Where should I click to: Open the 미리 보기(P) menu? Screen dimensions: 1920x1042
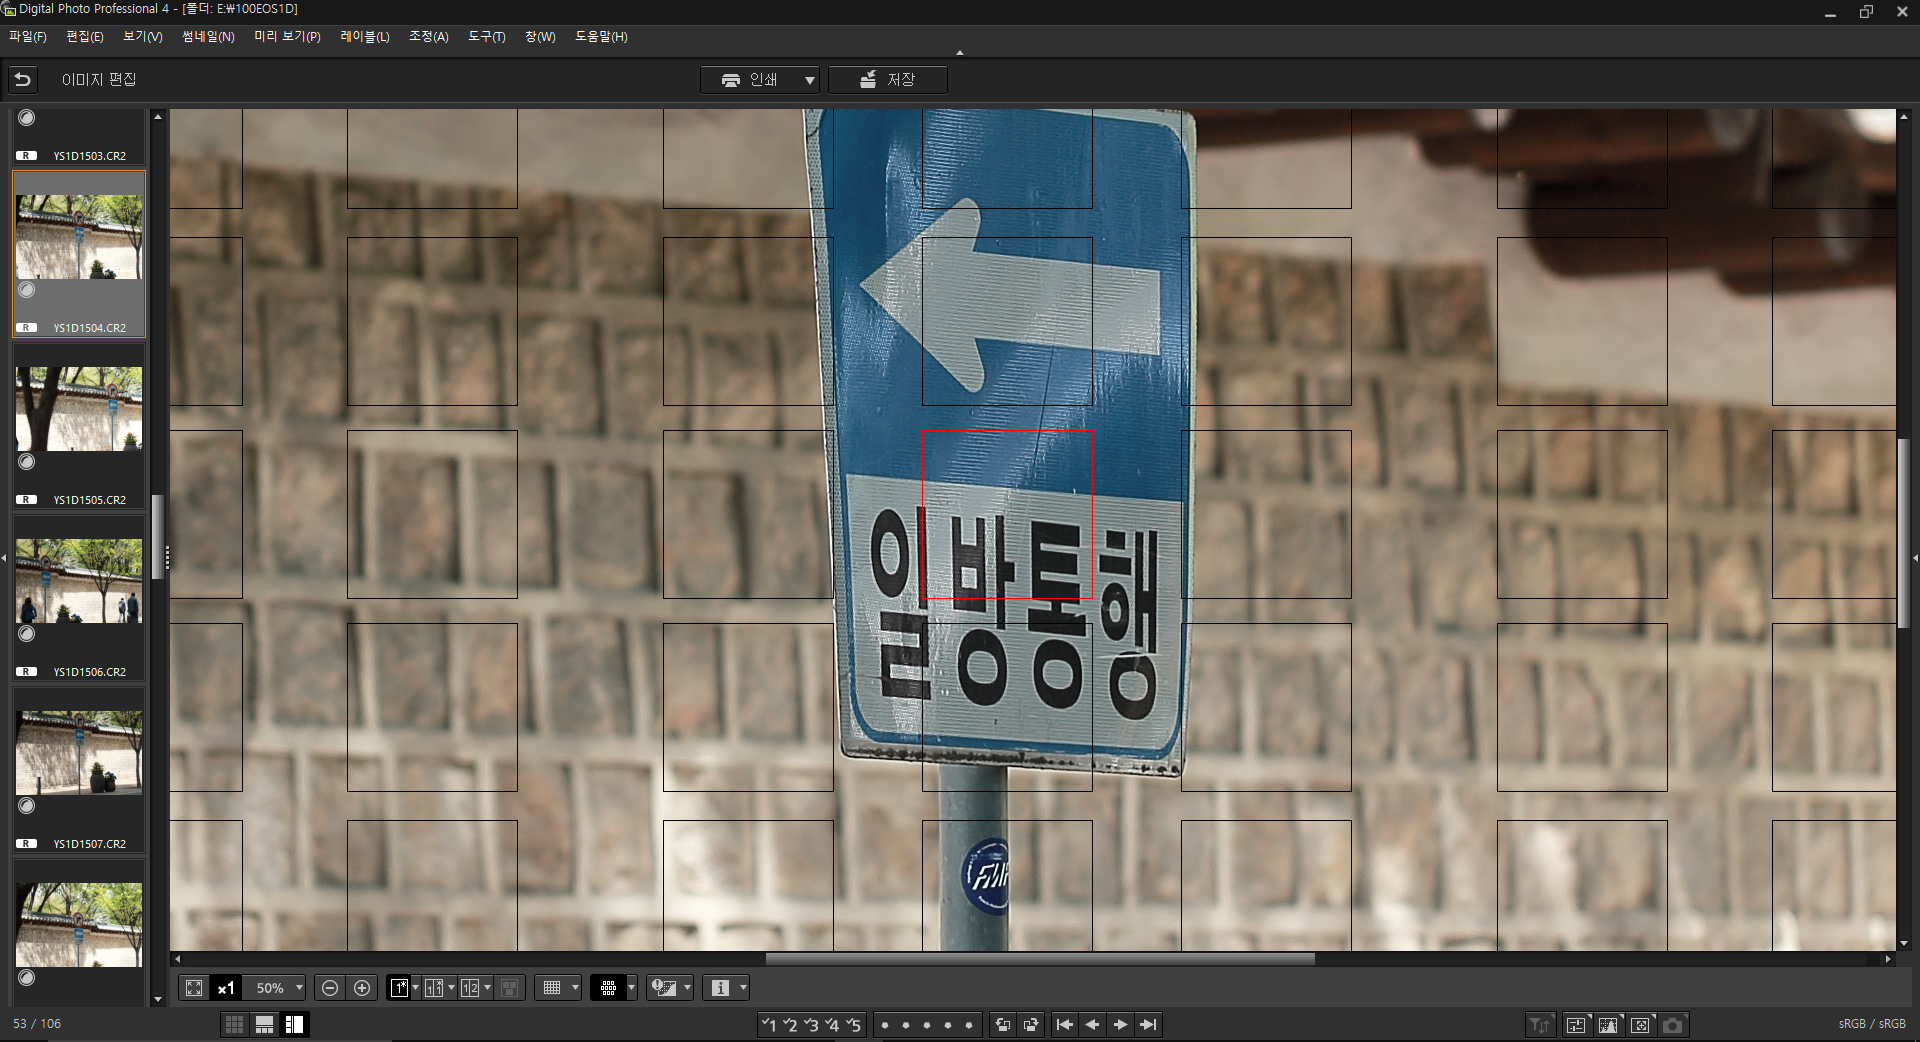point(287,37)
